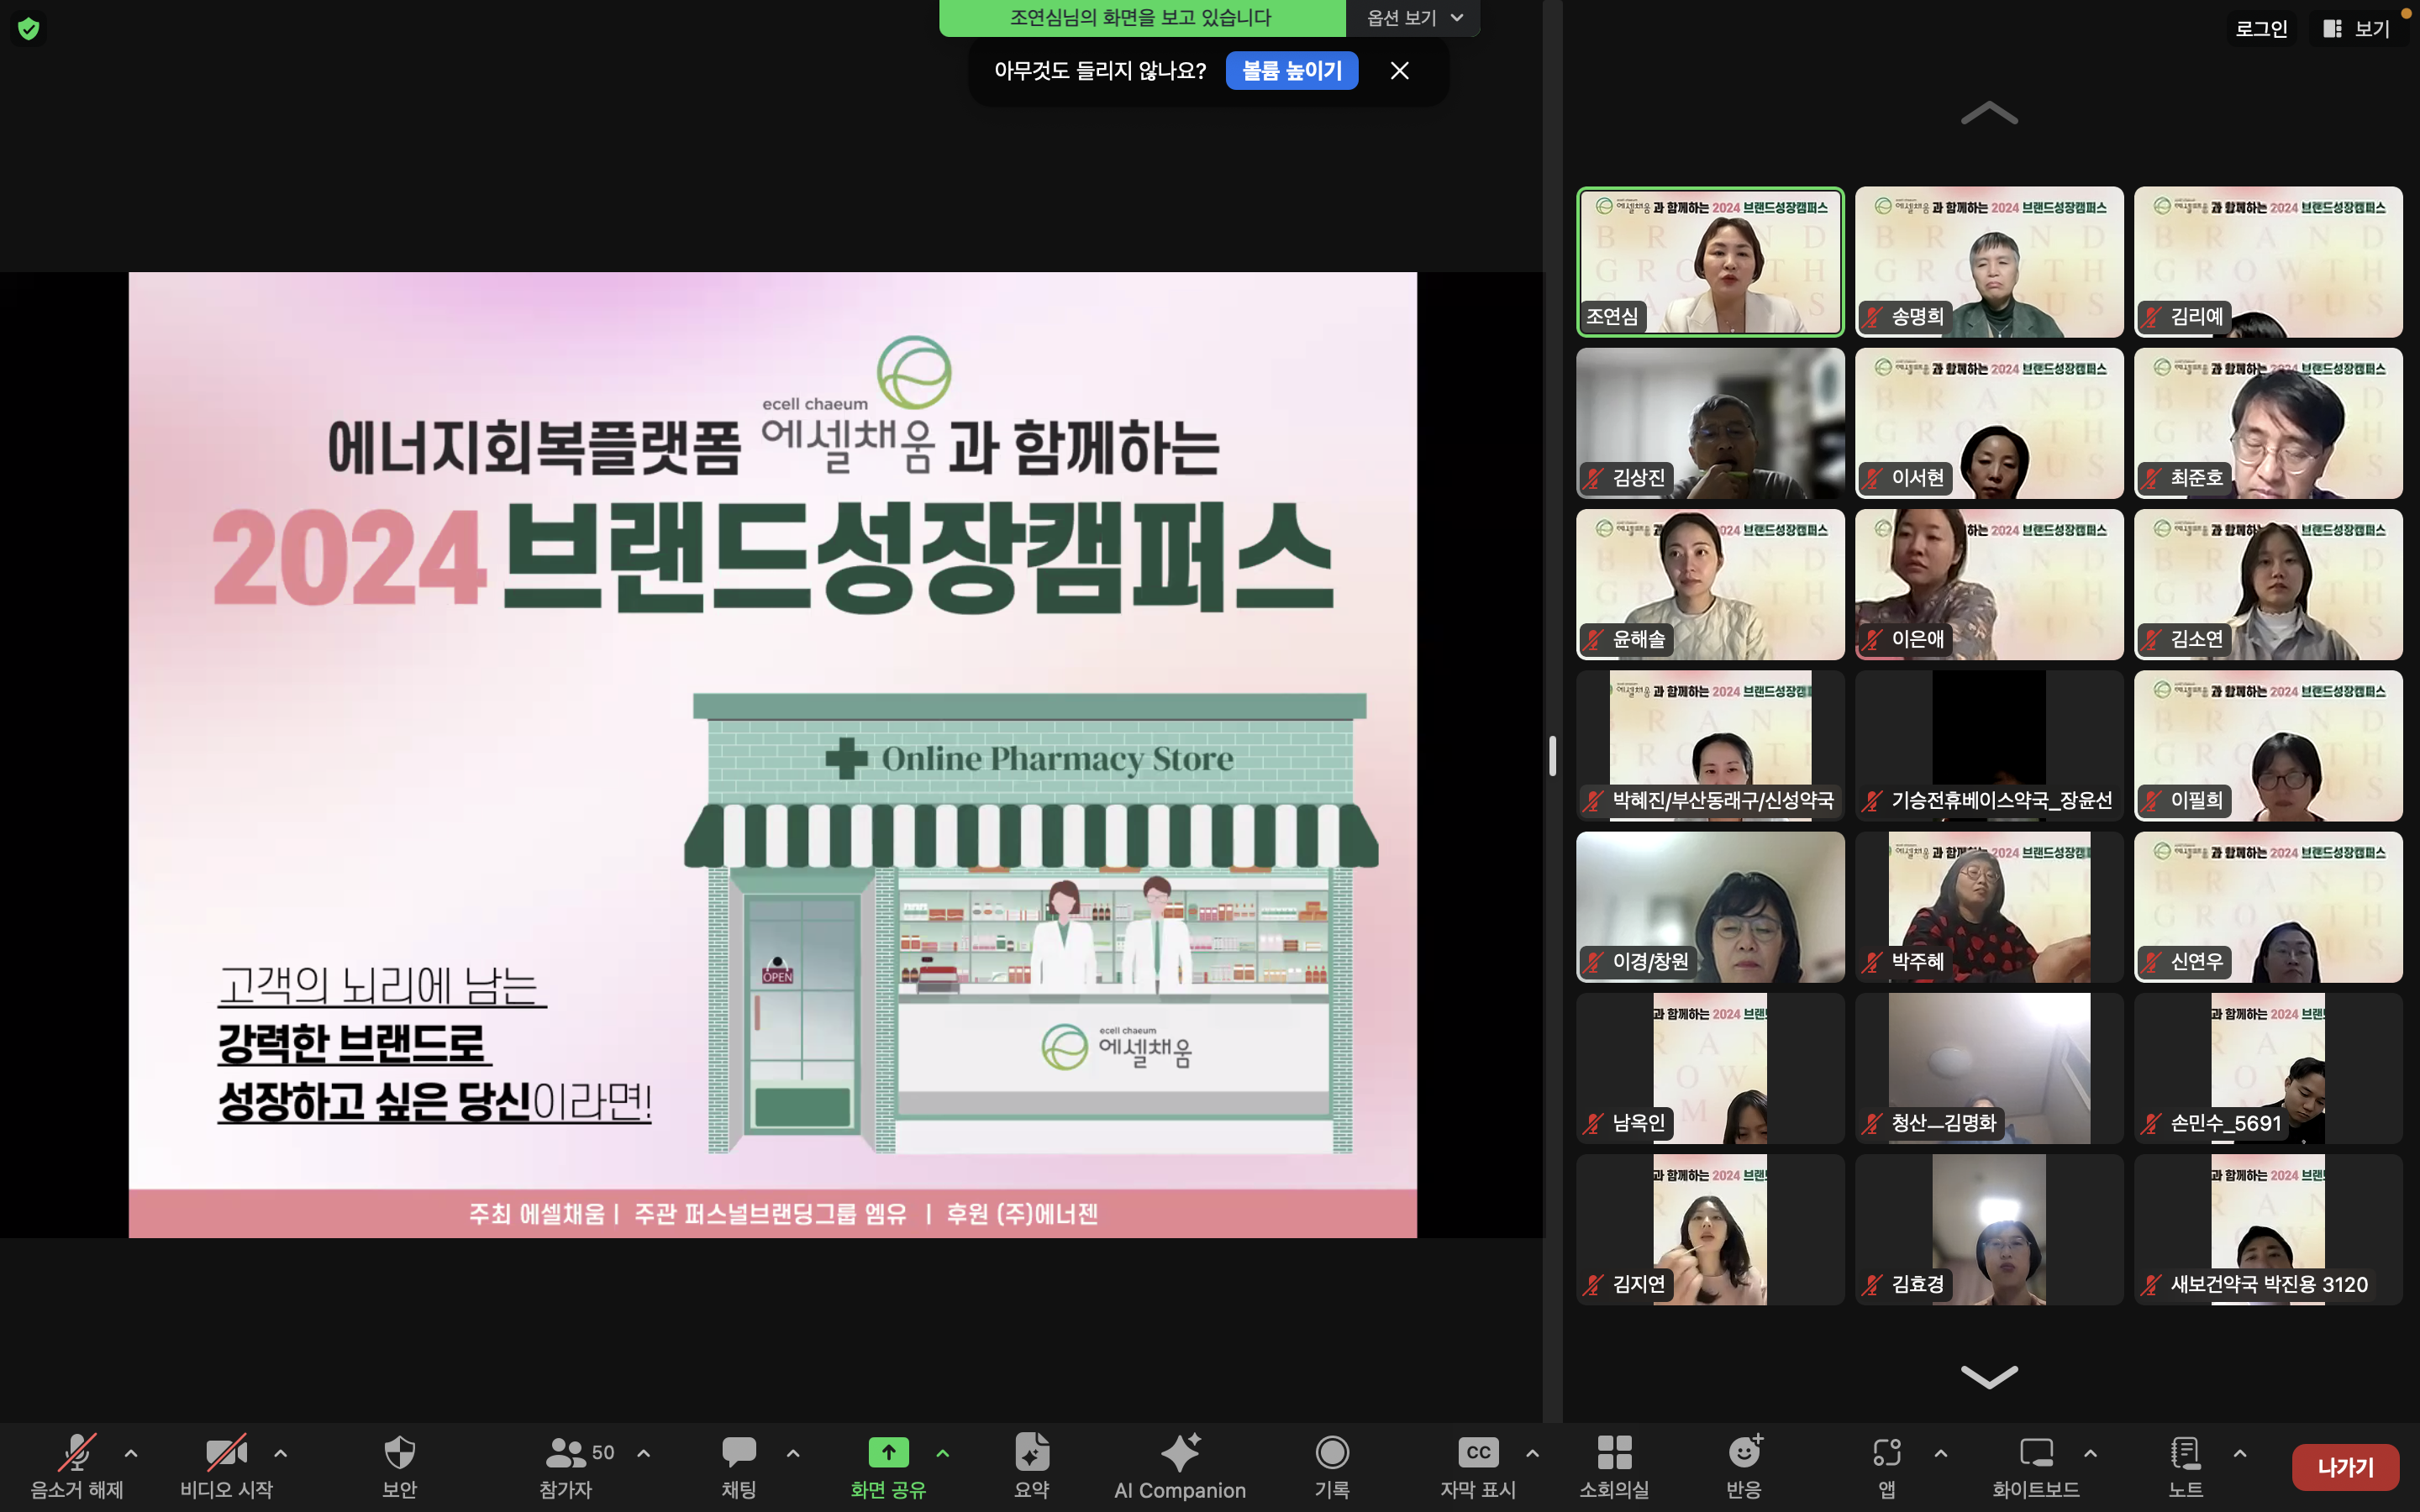
Task: Expand audio options arrow beside microphone
Action: 131,1453
